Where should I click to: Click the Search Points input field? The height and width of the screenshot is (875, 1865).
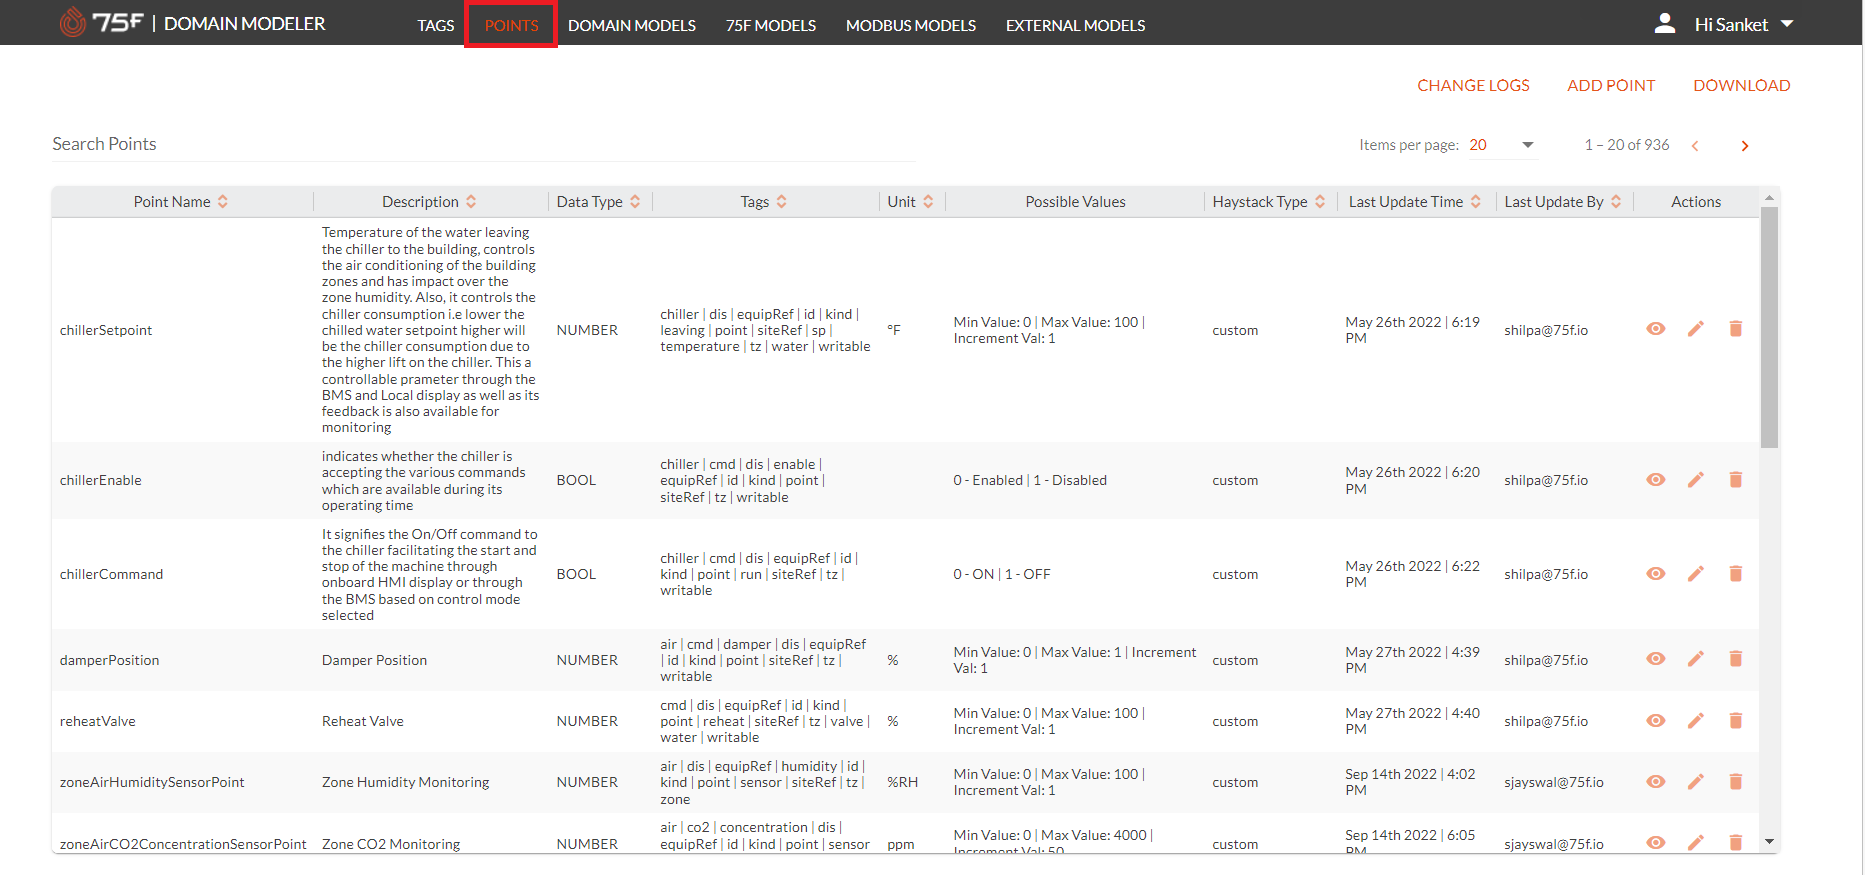pyautogui.click(x=483, y=144)
